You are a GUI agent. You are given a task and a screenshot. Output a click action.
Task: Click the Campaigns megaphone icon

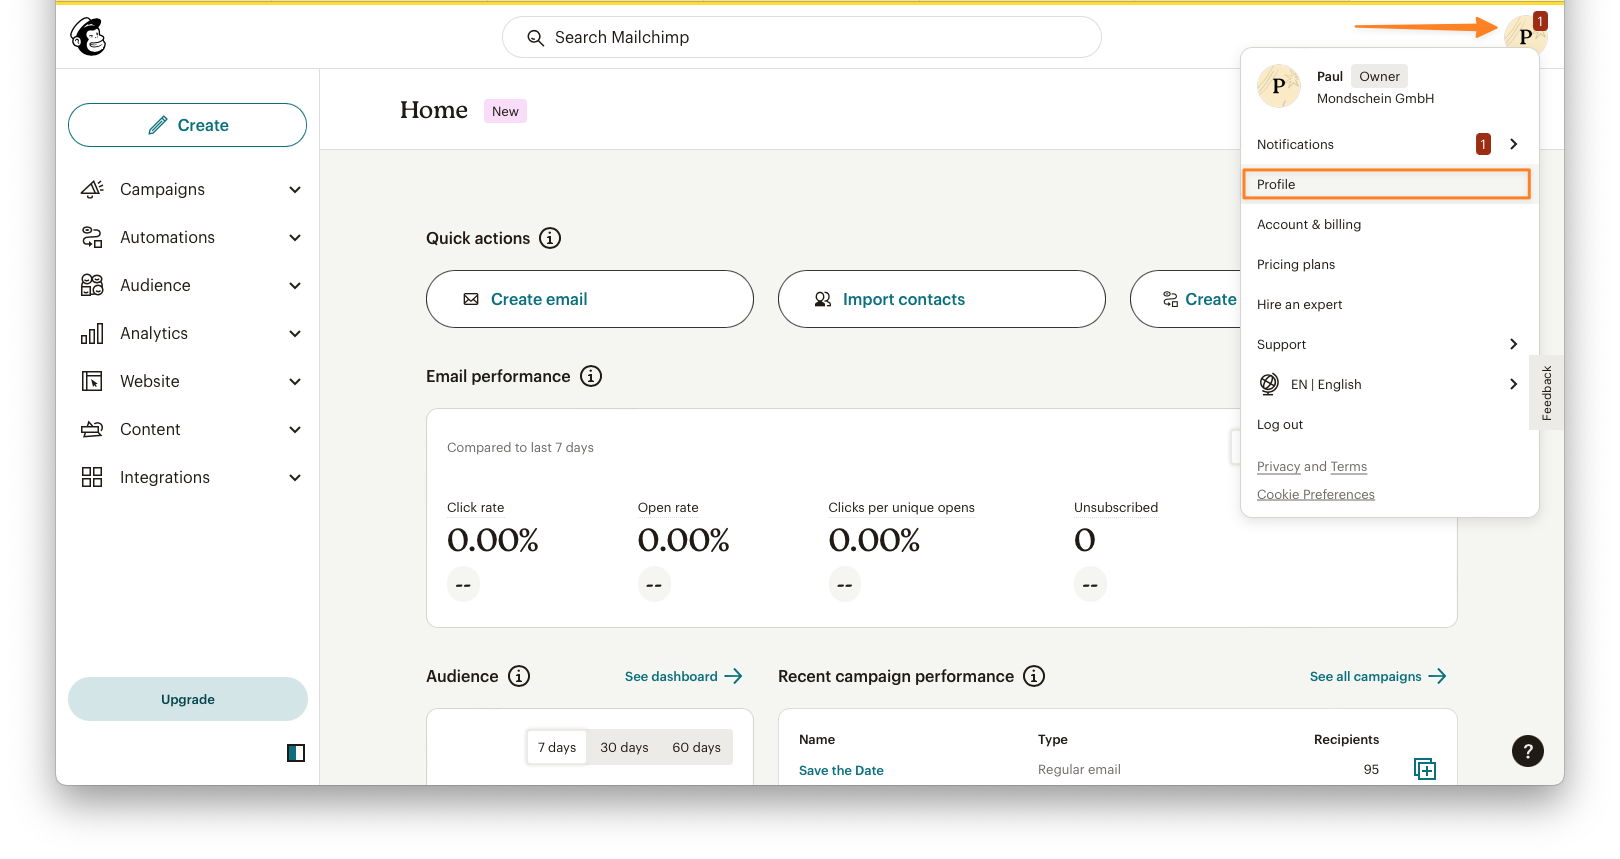pyautogui.click(x=92, y=189)
